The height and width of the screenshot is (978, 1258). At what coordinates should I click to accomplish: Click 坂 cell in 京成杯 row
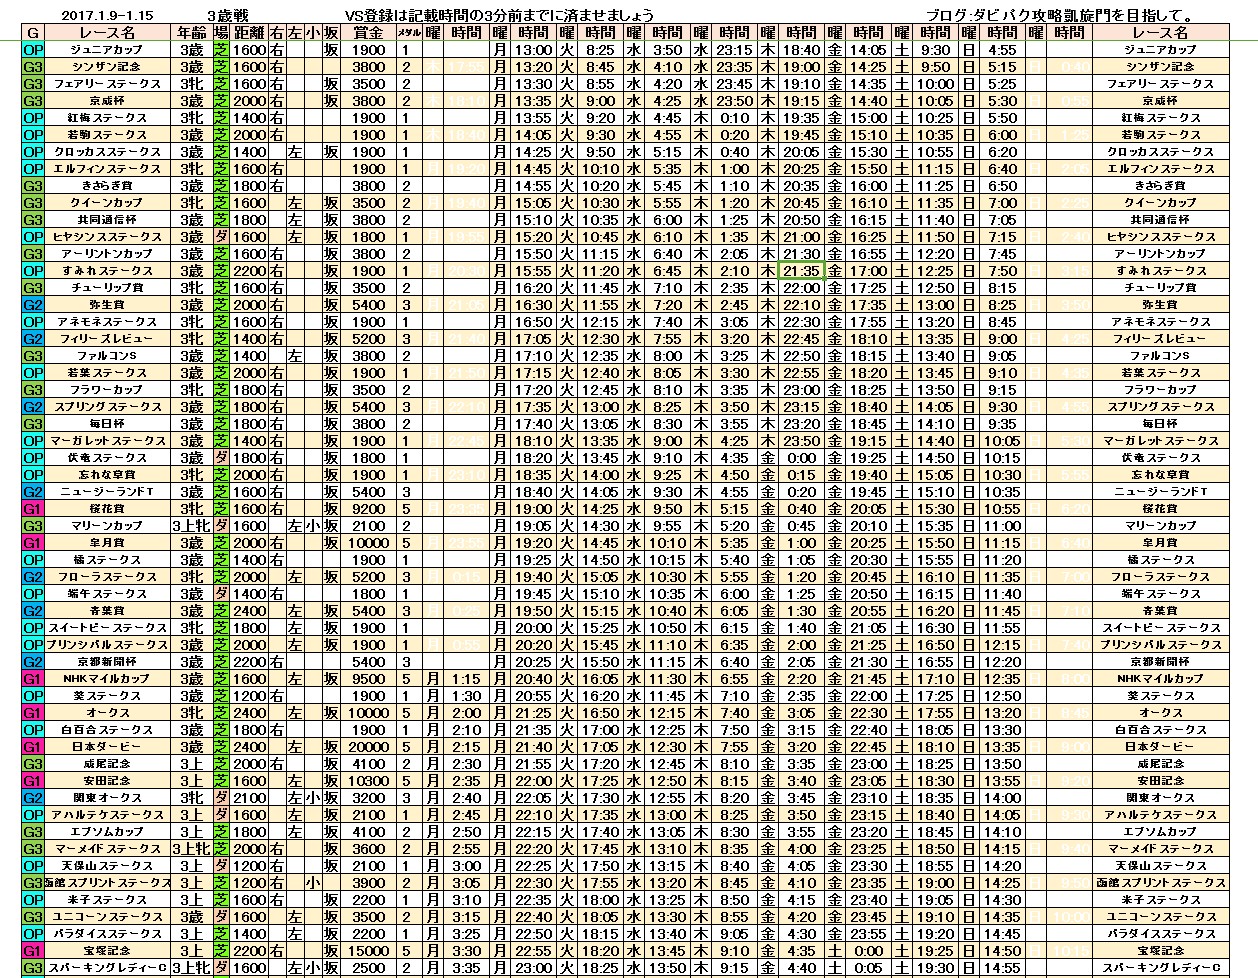331,101
